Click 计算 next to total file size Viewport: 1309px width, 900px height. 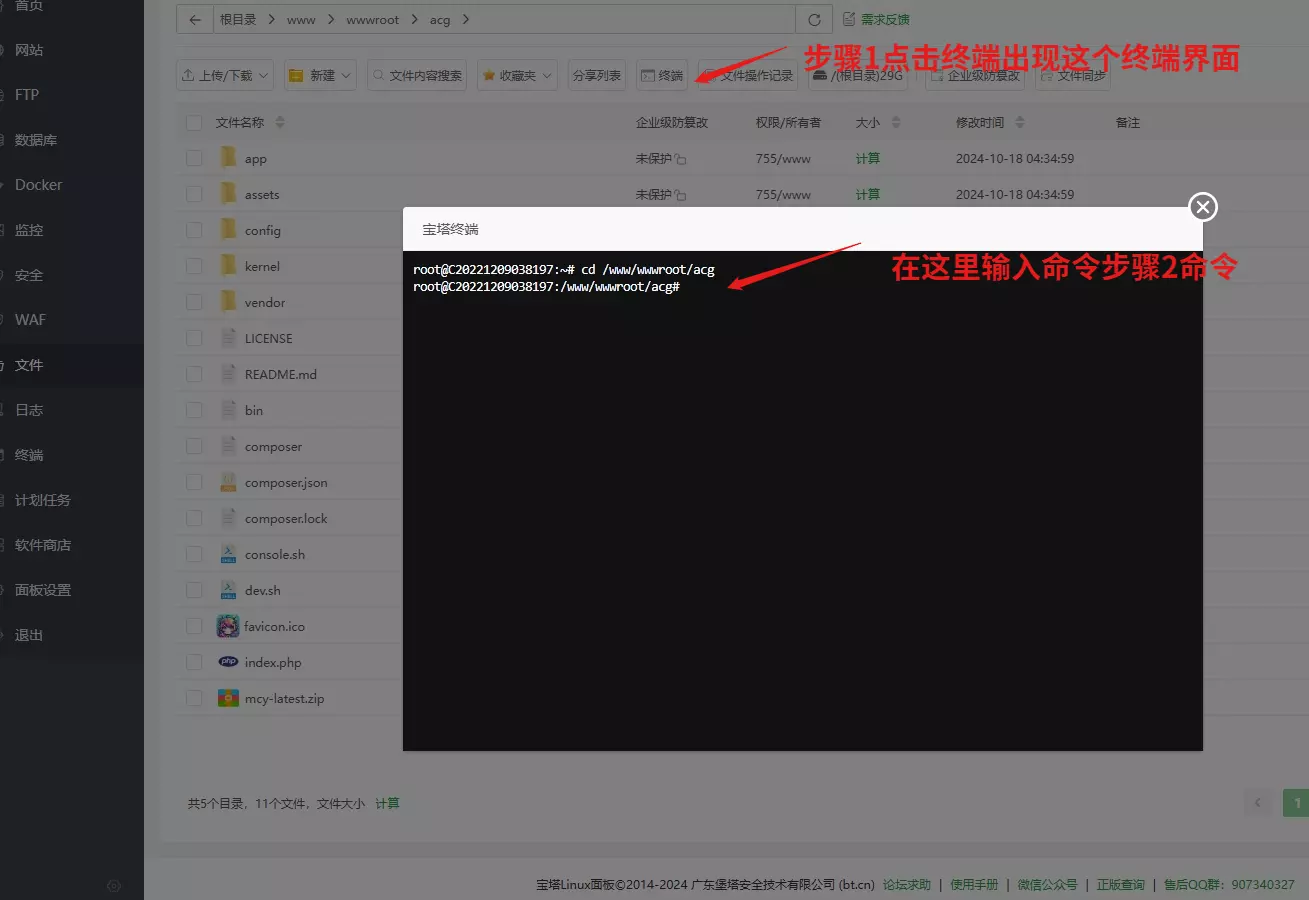[387, 803]
